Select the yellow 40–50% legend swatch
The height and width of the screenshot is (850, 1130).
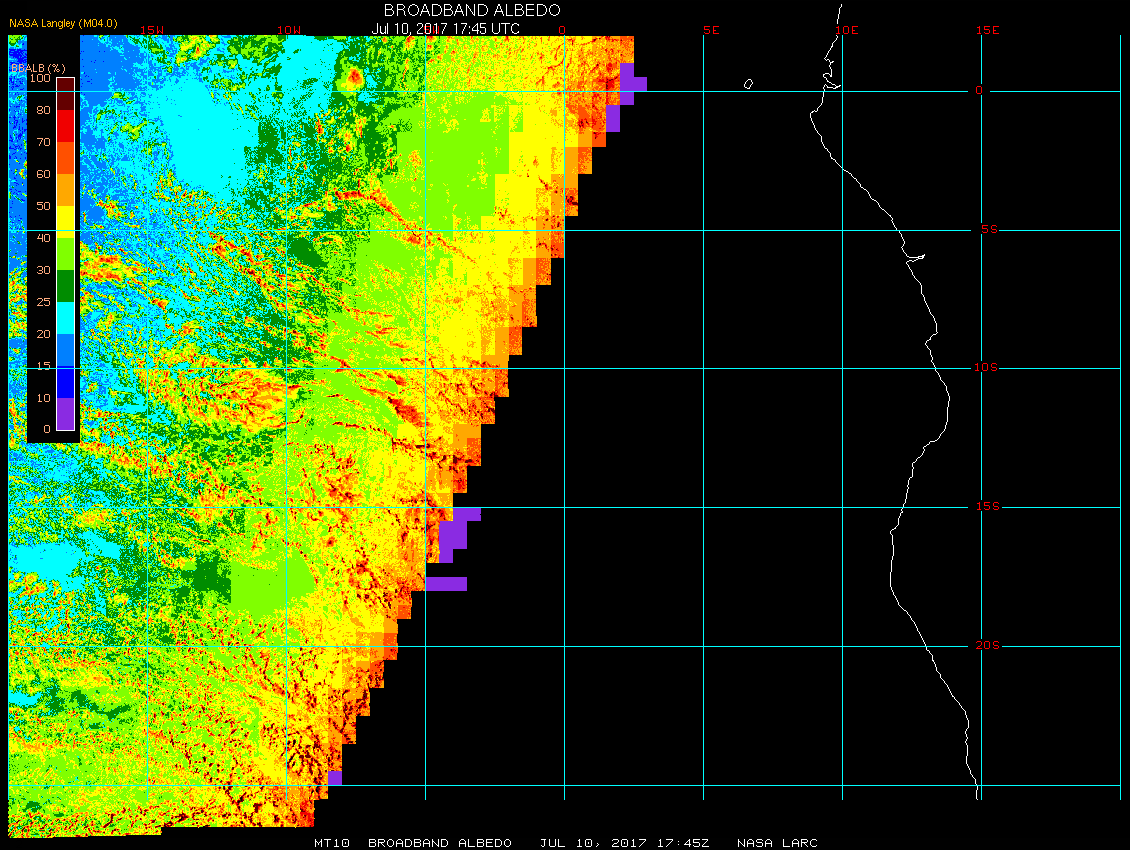(x=65, y=222)
